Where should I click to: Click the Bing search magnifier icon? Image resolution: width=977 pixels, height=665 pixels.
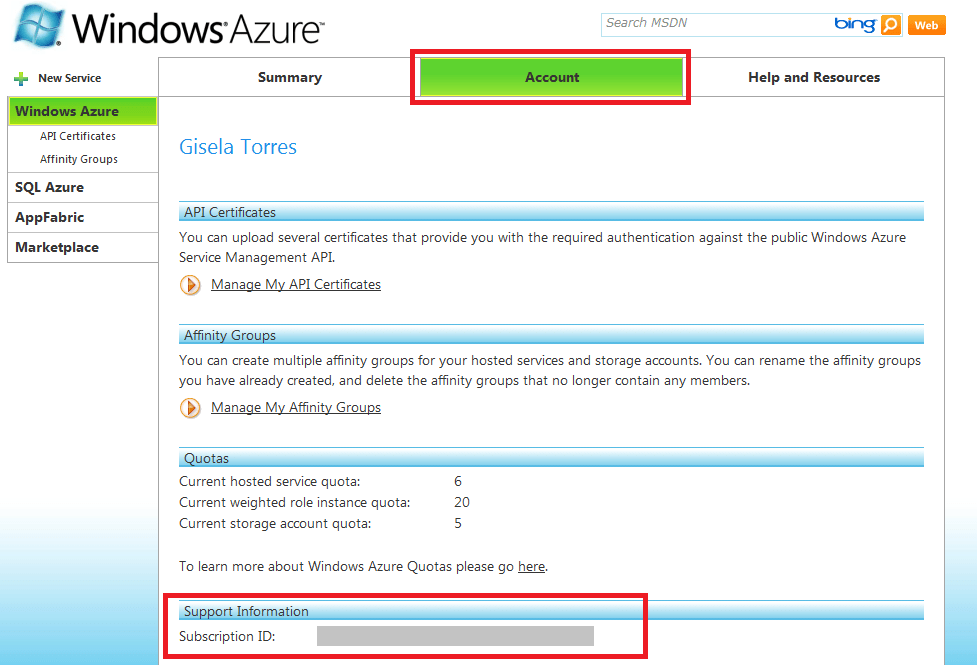[x=891, y=25]
